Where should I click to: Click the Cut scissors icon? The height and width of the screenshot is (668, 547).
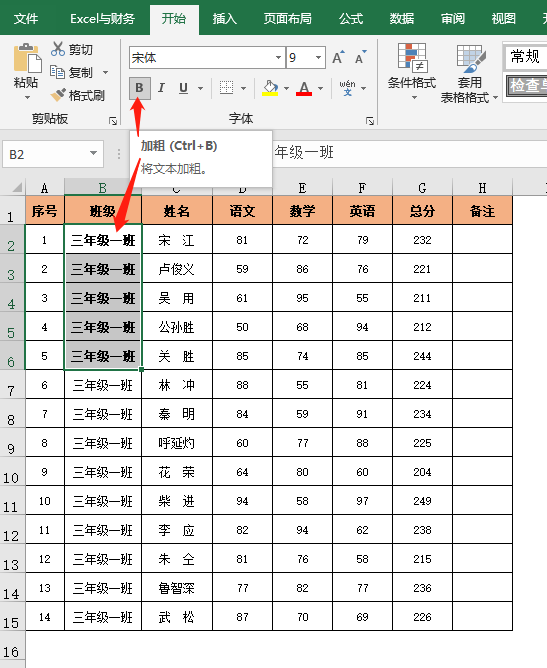tap(58, 49)
